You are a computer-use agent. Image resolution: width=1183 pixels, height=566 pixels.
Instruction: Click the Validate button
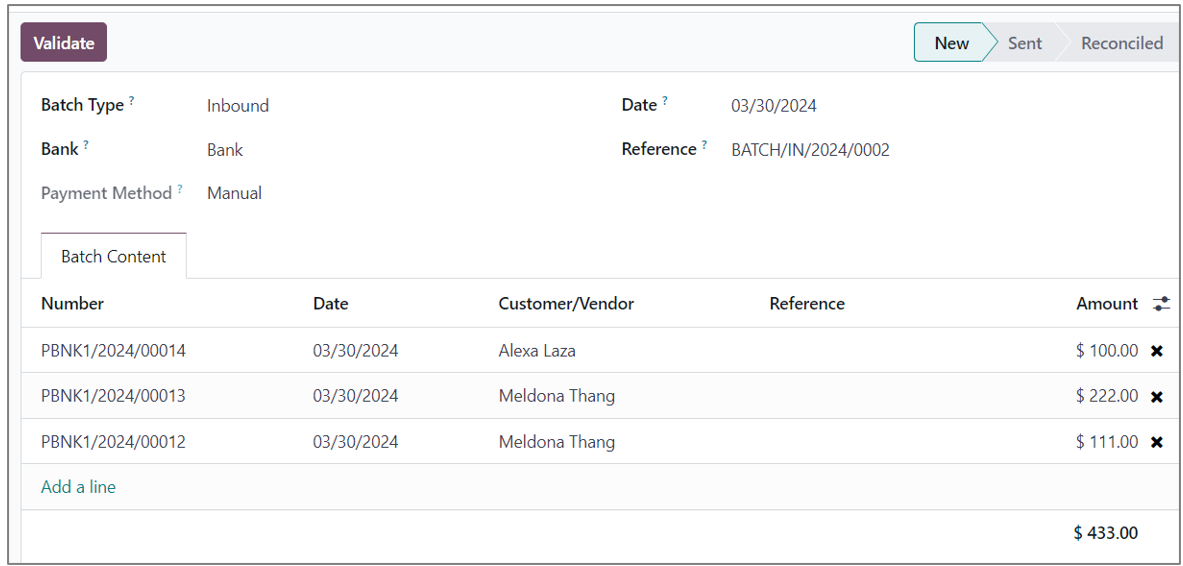tap(64, 43)
